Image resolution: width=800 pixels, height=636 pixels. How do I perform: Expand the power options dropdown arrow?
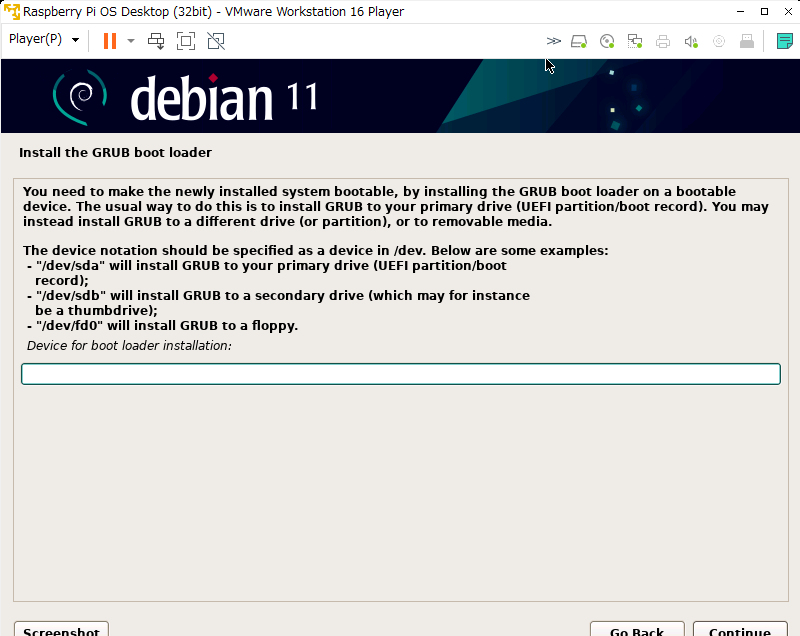[x=131, y=41]
